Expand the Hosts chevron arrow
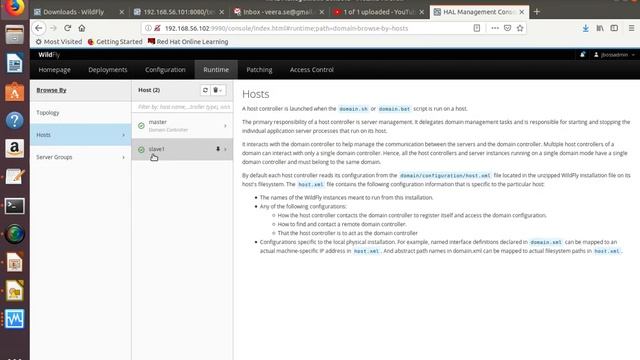640x360 pixels. [x=124, y=135]
